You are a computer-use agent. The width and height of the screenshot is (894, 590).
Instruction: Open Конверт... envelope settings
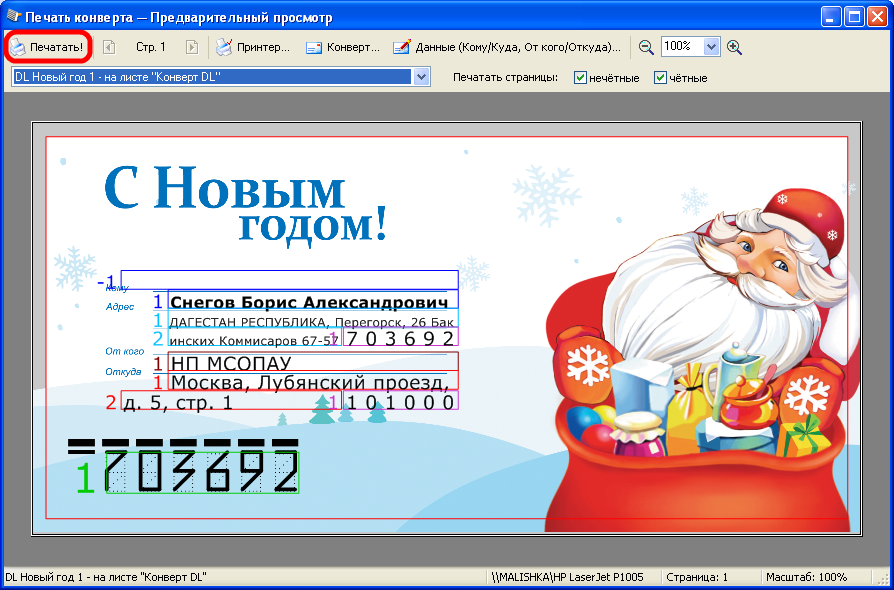(x=343, y=47)
